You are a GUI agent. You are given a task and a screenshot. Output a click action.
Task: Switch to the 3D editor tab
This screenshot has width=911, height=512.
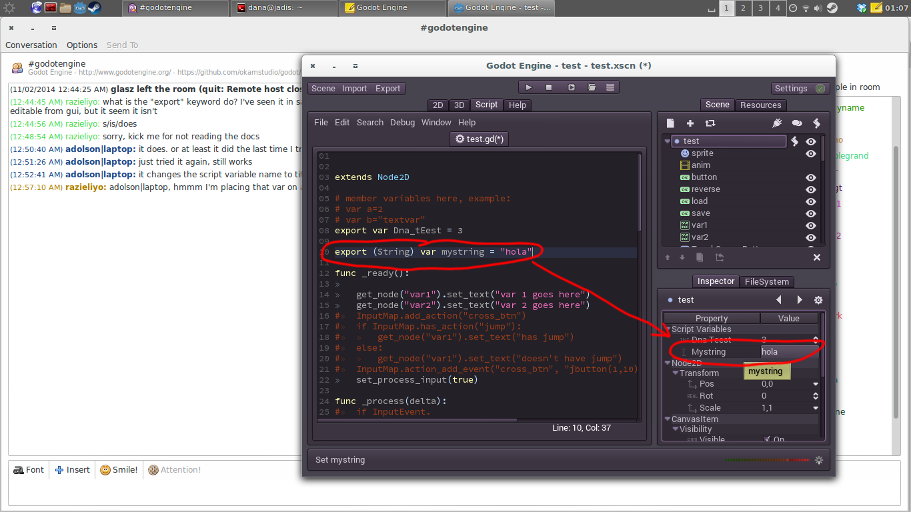459,105
